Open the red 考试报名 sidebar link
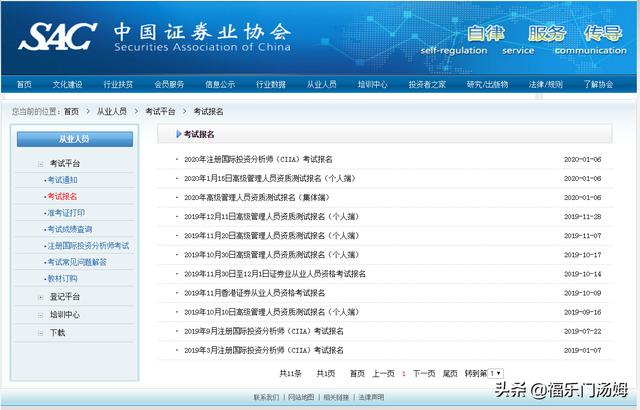This screenshot has height=410, width=640. pyautogui.click(x=62, y=196)
